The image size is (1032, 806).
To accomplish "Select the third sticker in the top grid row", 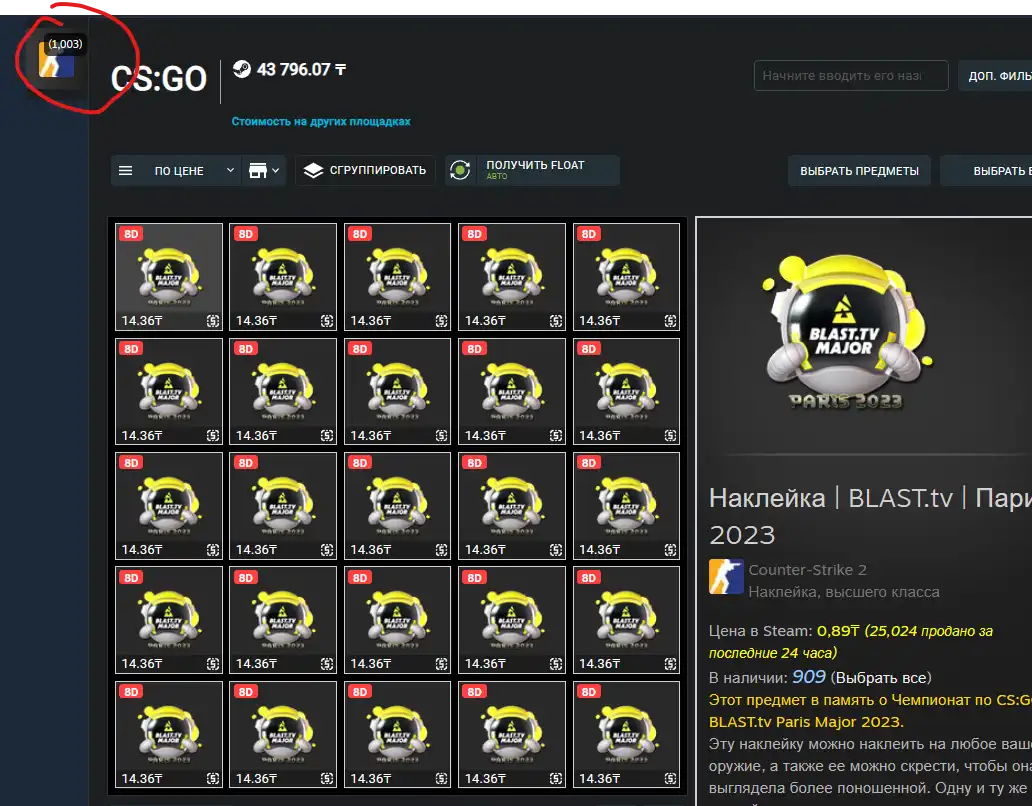I will click(398, 277).
